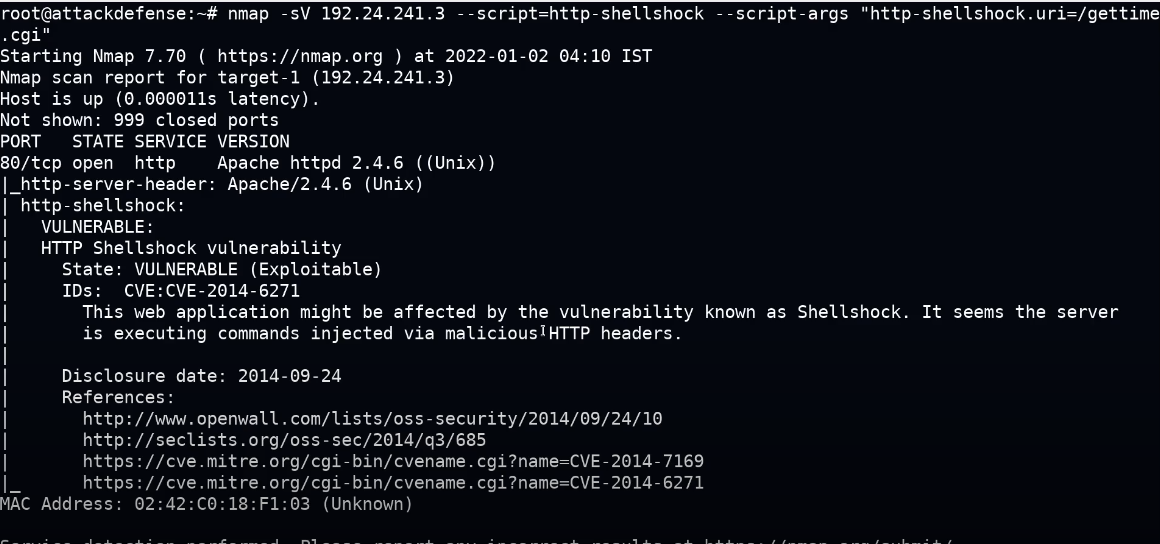This screenshot has height=544, width=1160.
Task: Open the cve.mitre.org CVE-2014-7169 link
Action: [393, 462]
